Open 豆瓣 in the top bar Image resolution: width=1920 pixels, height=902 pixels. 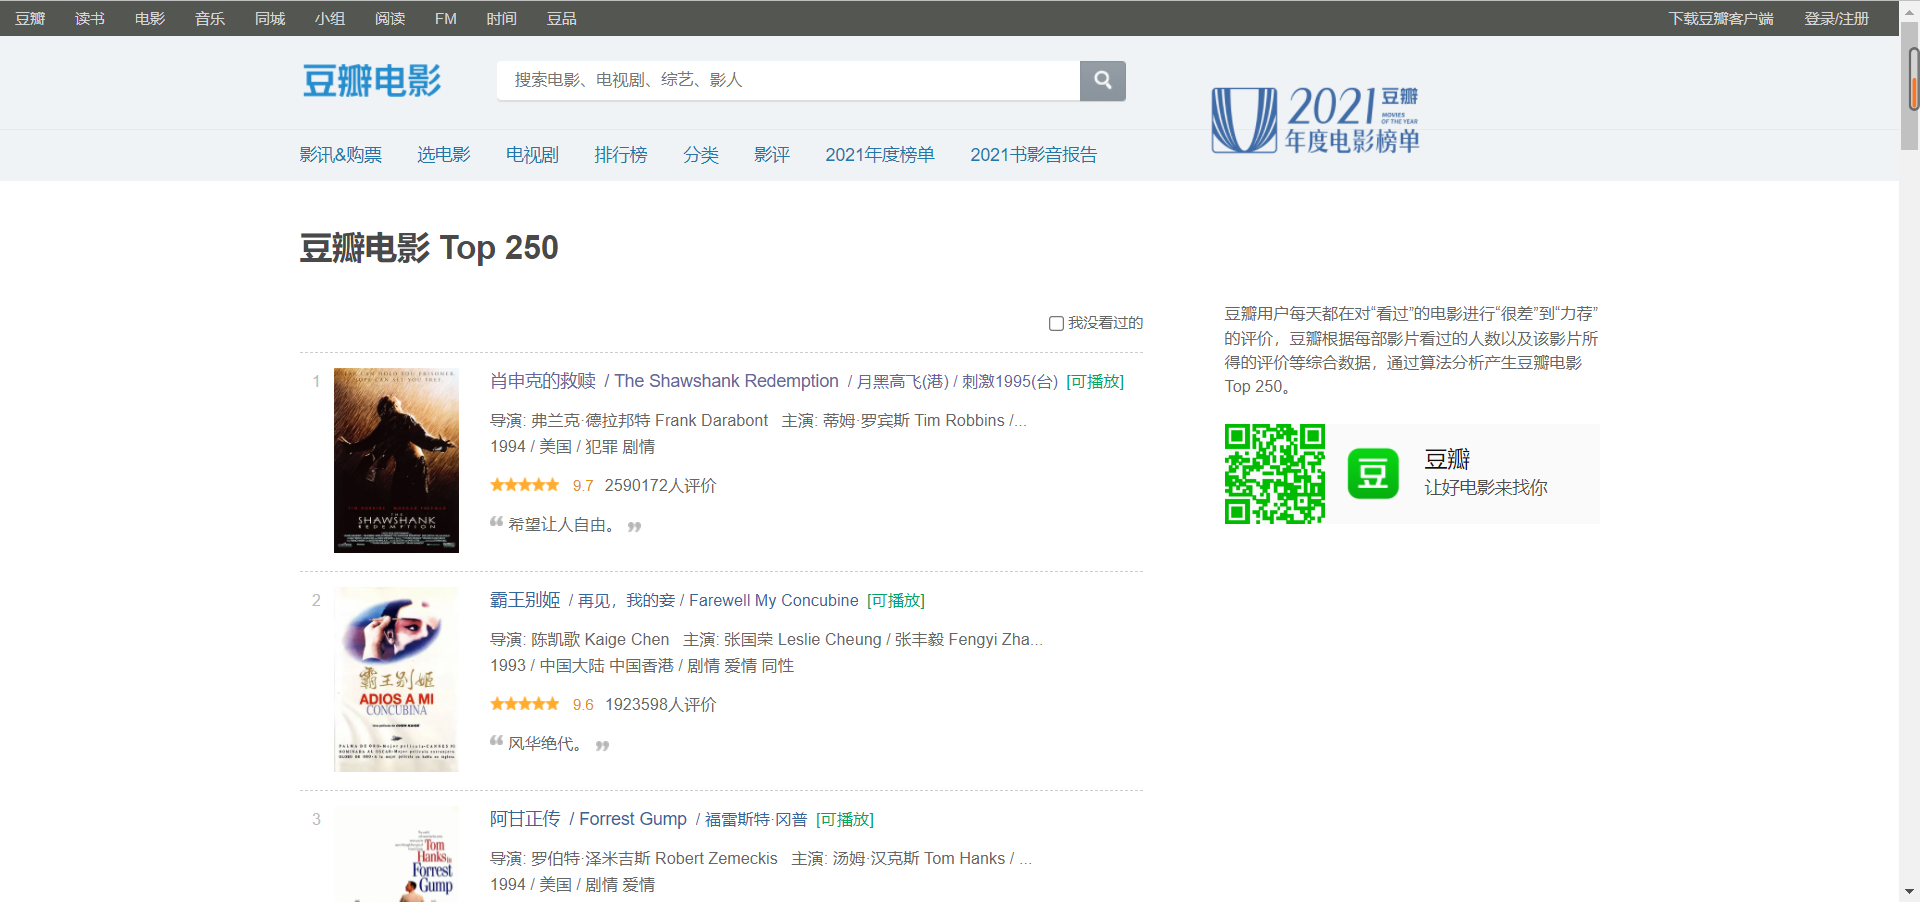(x=30, y=19)
